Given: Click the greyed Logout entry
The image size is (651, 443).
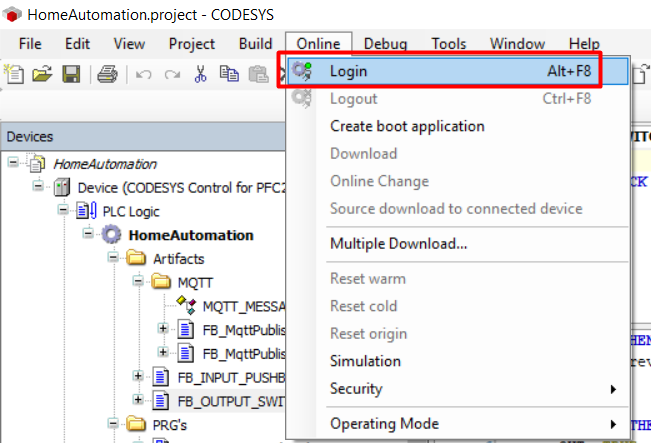Looking at the screenshot, I should click(x=458, y=99).
